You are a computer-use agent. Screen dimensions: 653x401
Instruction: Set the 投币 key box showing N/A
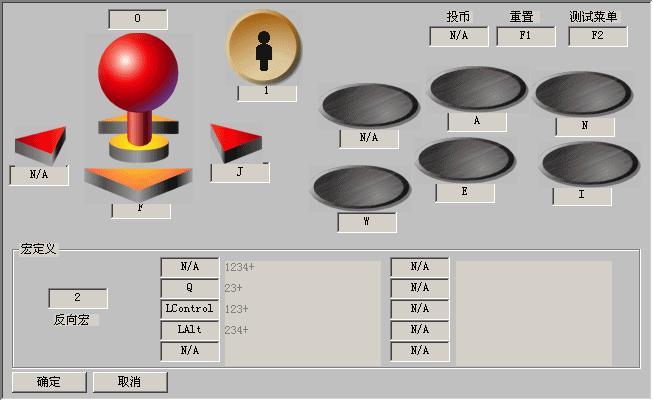click(459, 36)
